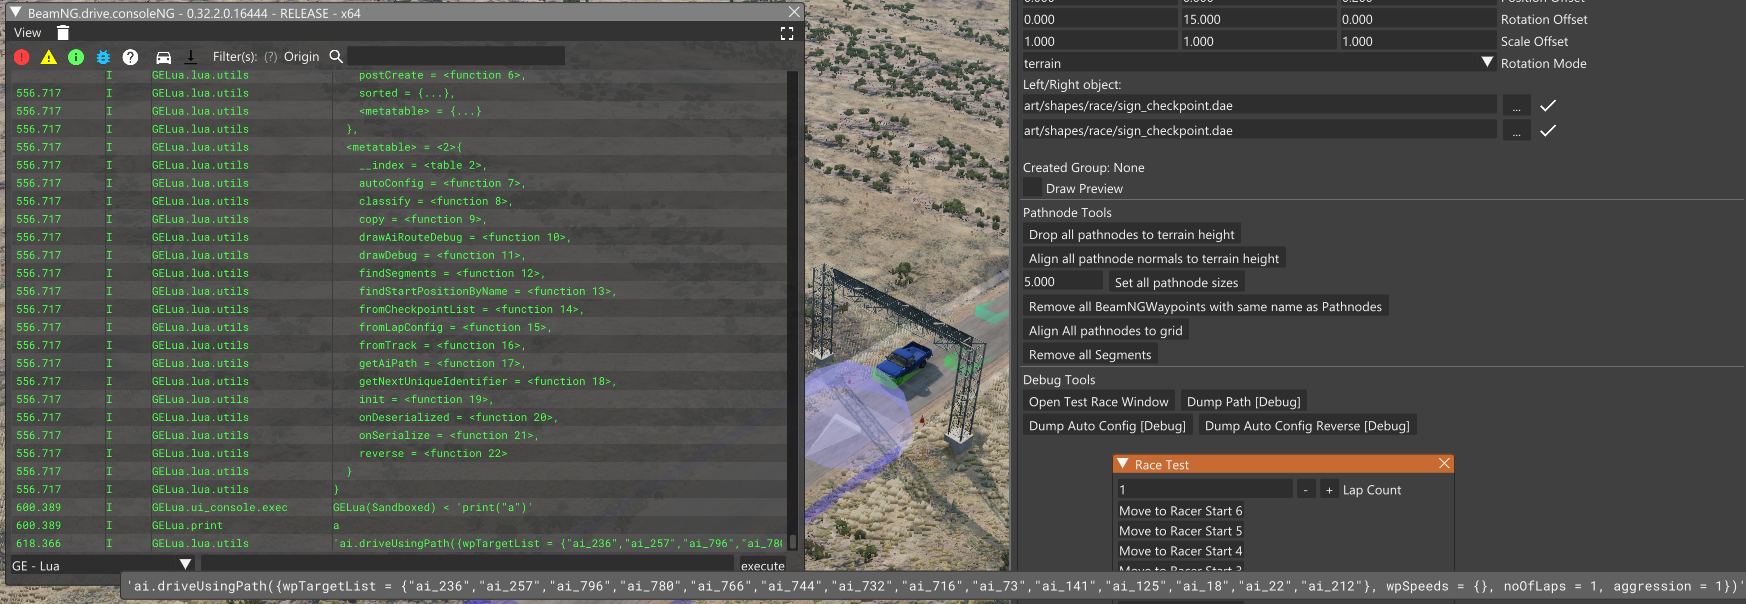Viewport: 1746px width, 604px height.
Task: Decrease Lap Count with minus button
Action: [1306, 490]
